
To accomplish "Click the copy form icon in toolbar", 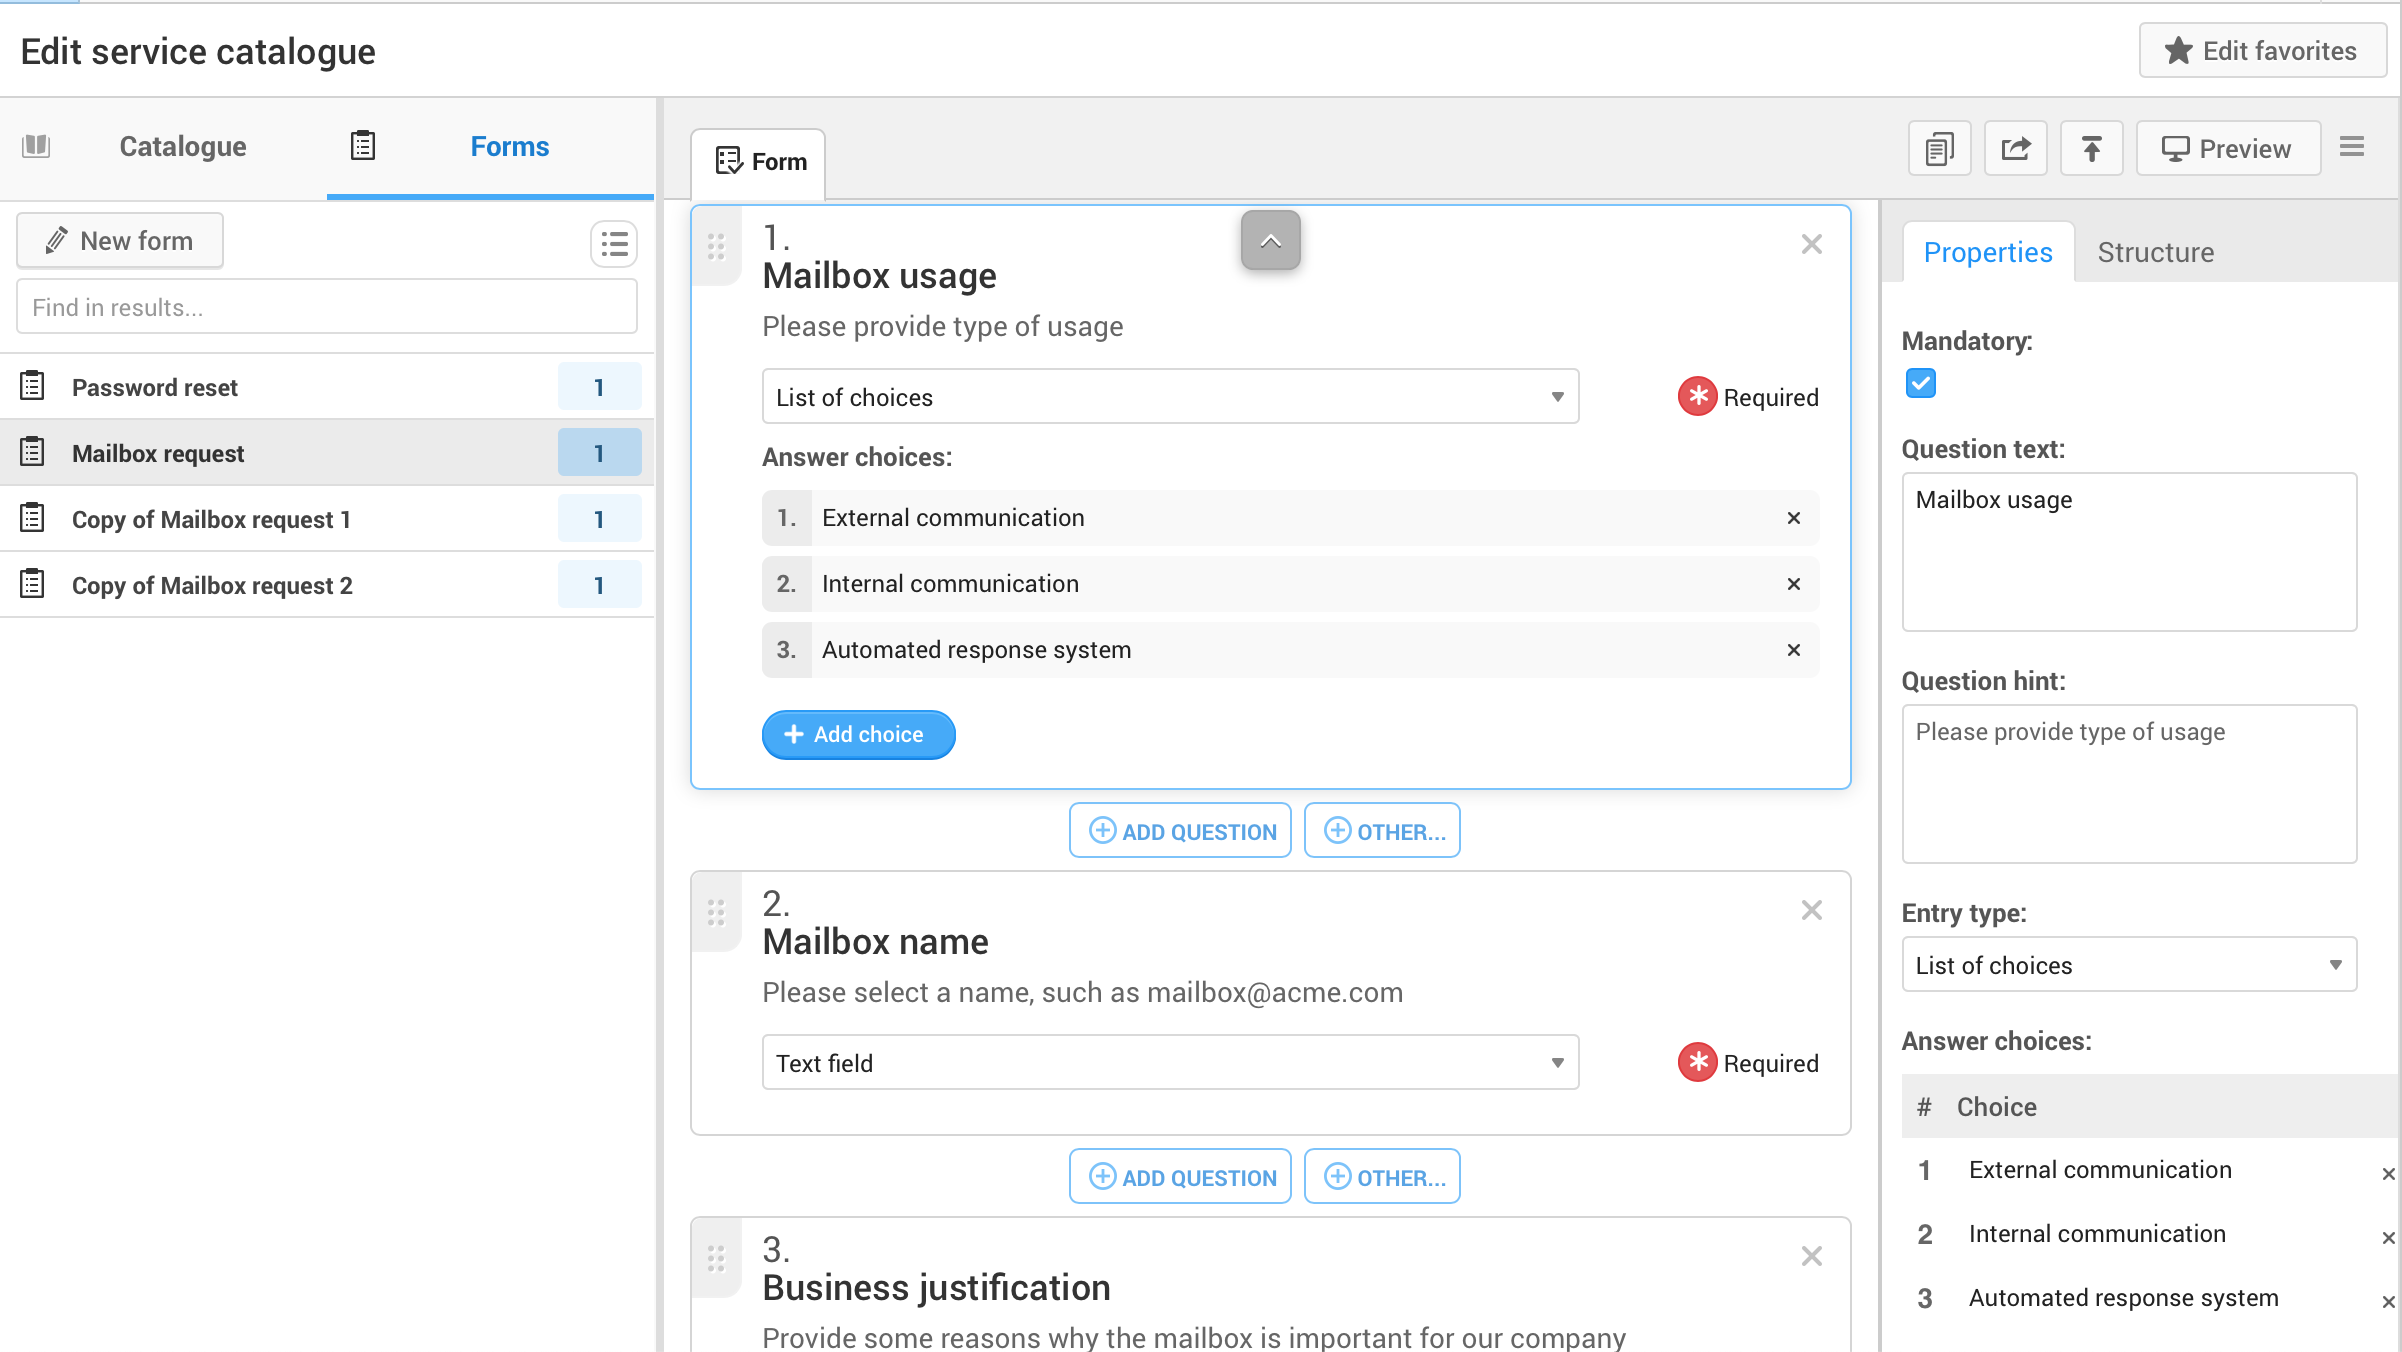I will click(x=1939, y=149).
